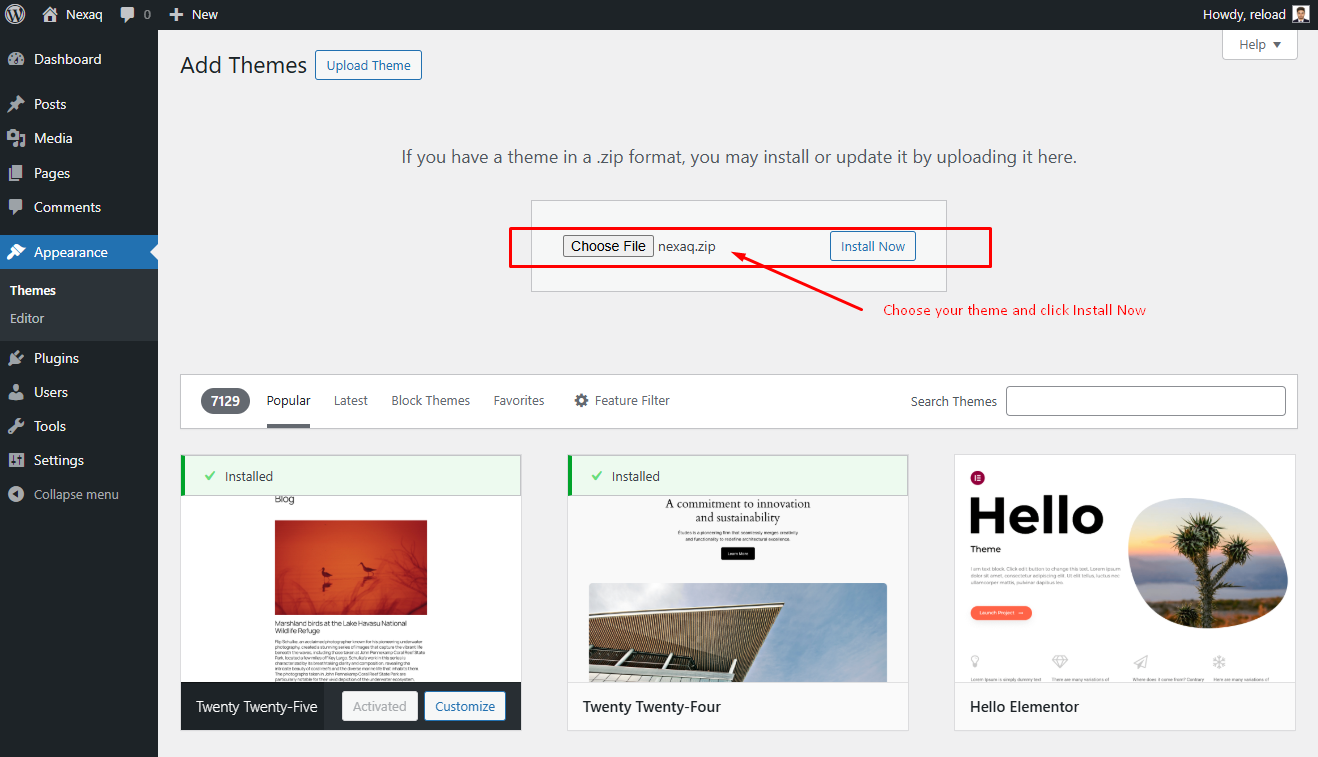The width and height of the screenshot is (1318, 757).
Task: Click the Twenty Twenty-Five theme name
Action: click(257, 706)
